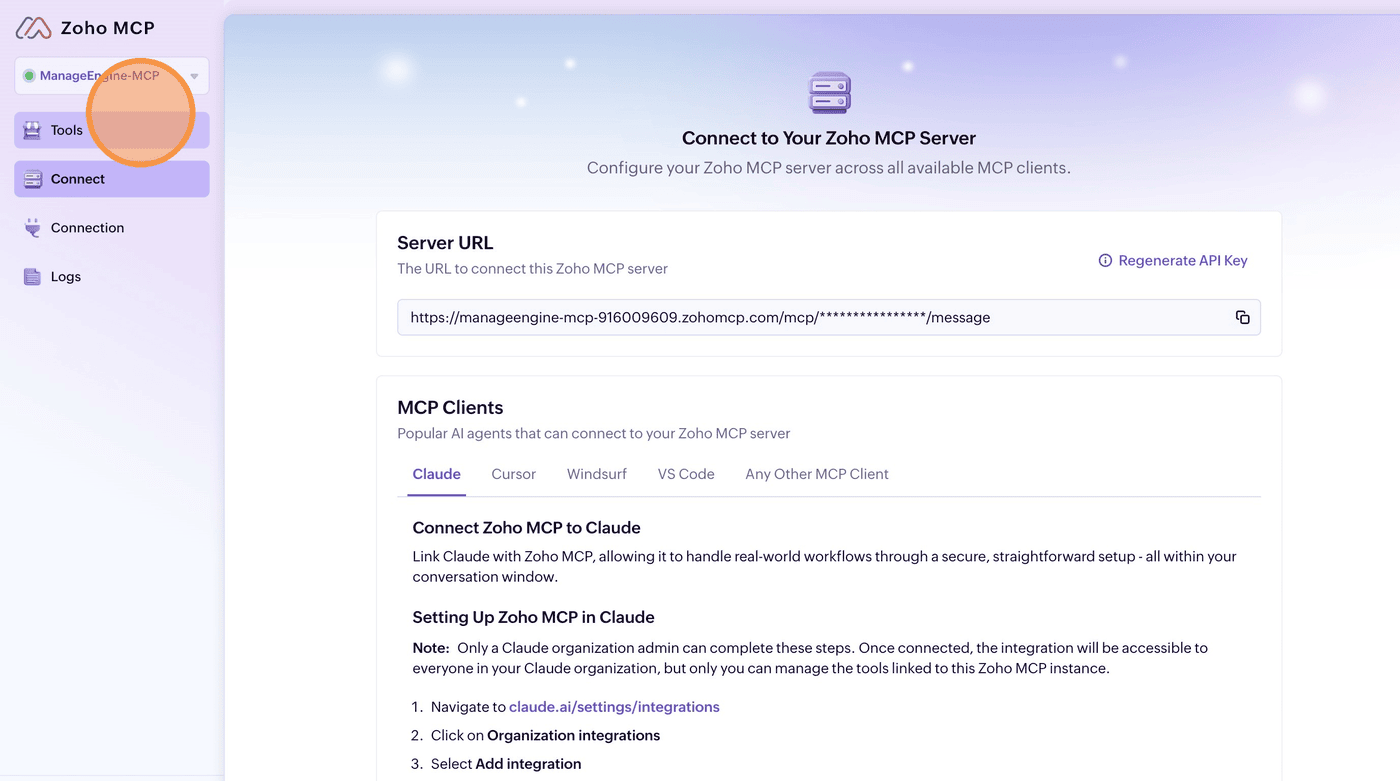Select the Connect server icon in sidebar
Image resolution: width=1400 pixels, height=781 pixels.
[32, 179]
